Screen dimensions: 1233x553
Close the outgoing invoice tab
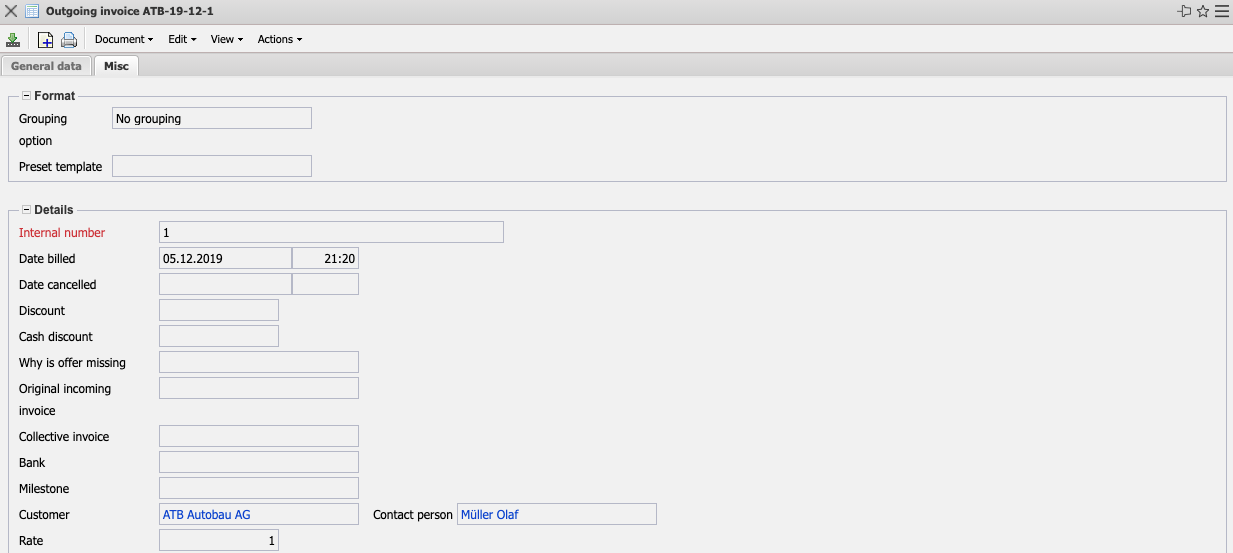pos(11,11)
